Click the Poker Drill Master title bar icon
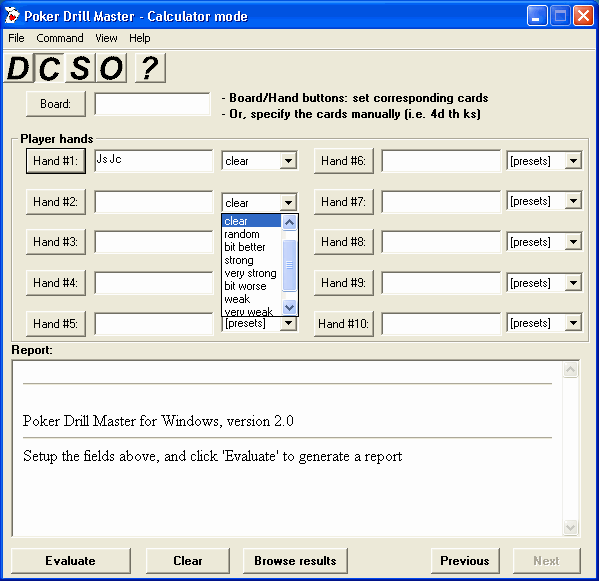 click(12, 16)
